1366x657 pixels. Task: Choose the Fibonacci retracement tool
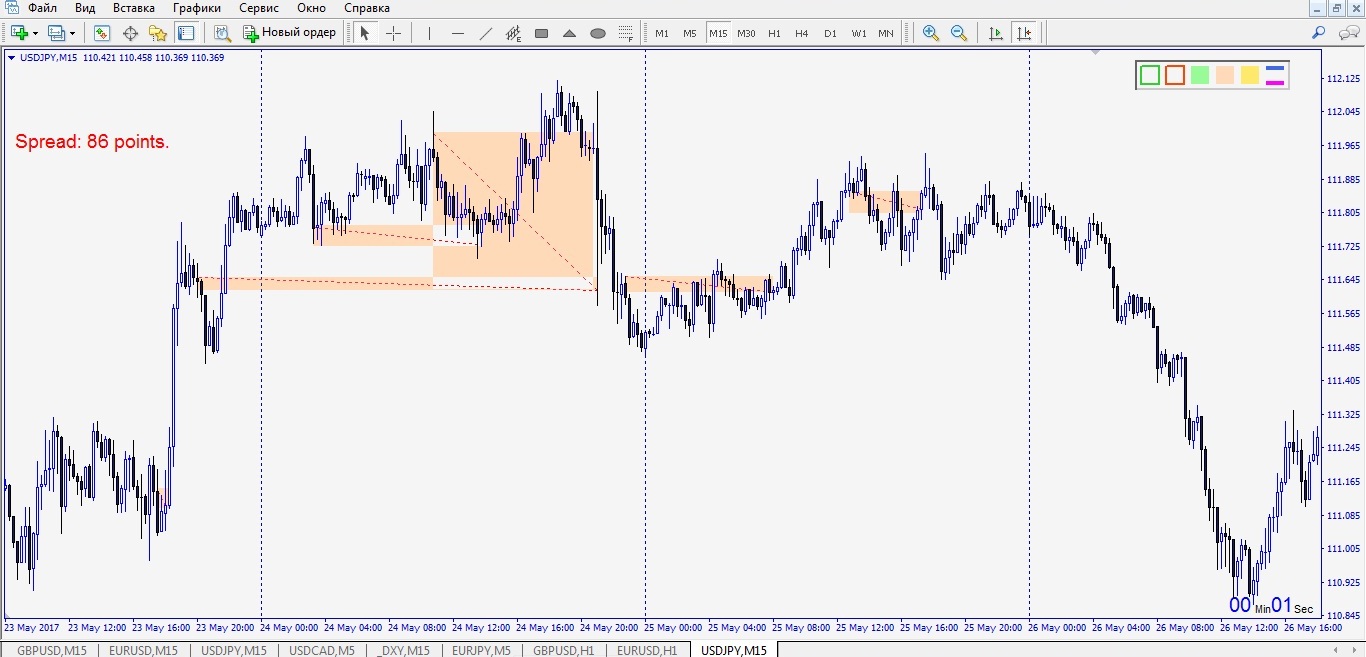514,33
